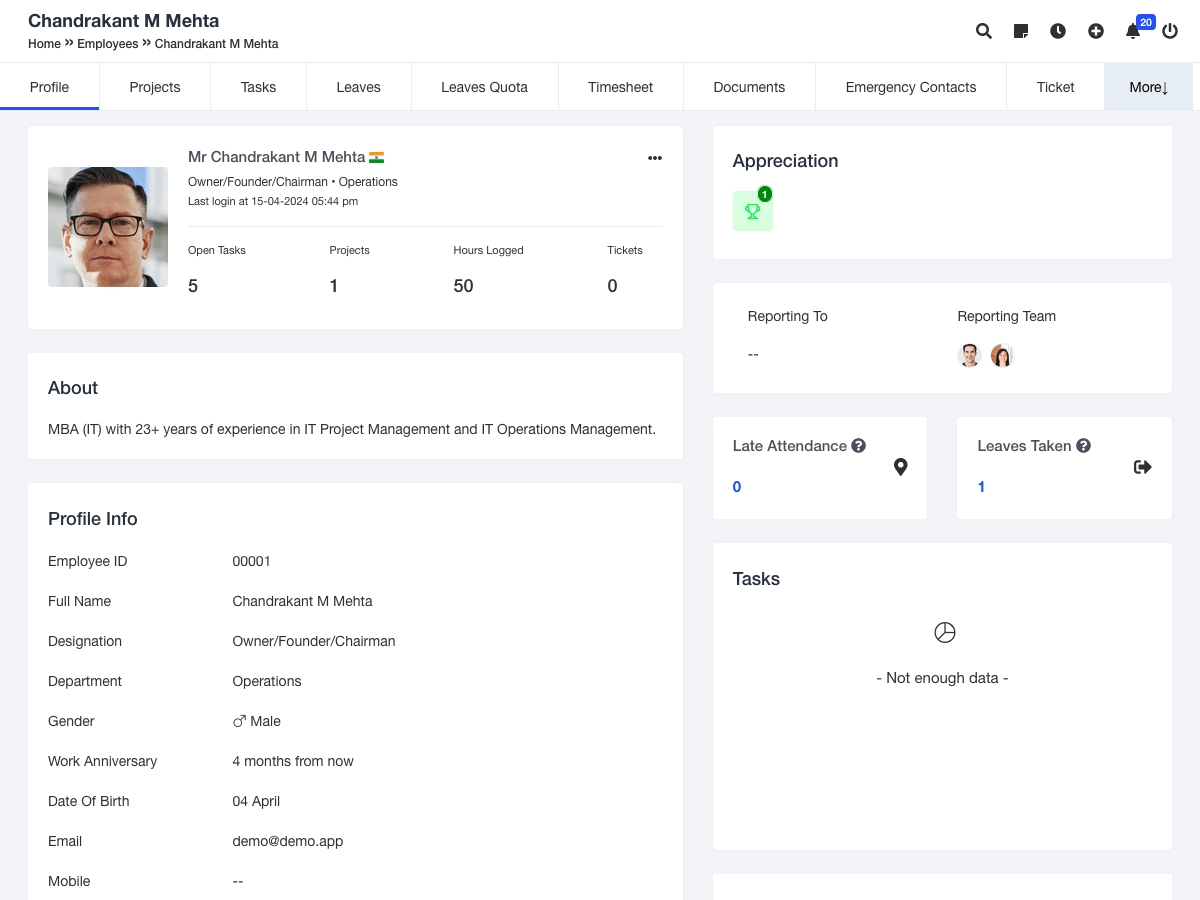This screenshot has width=1200, height=900.
Task: Select the first Reporting Team avatar
Action: (969, 355)
